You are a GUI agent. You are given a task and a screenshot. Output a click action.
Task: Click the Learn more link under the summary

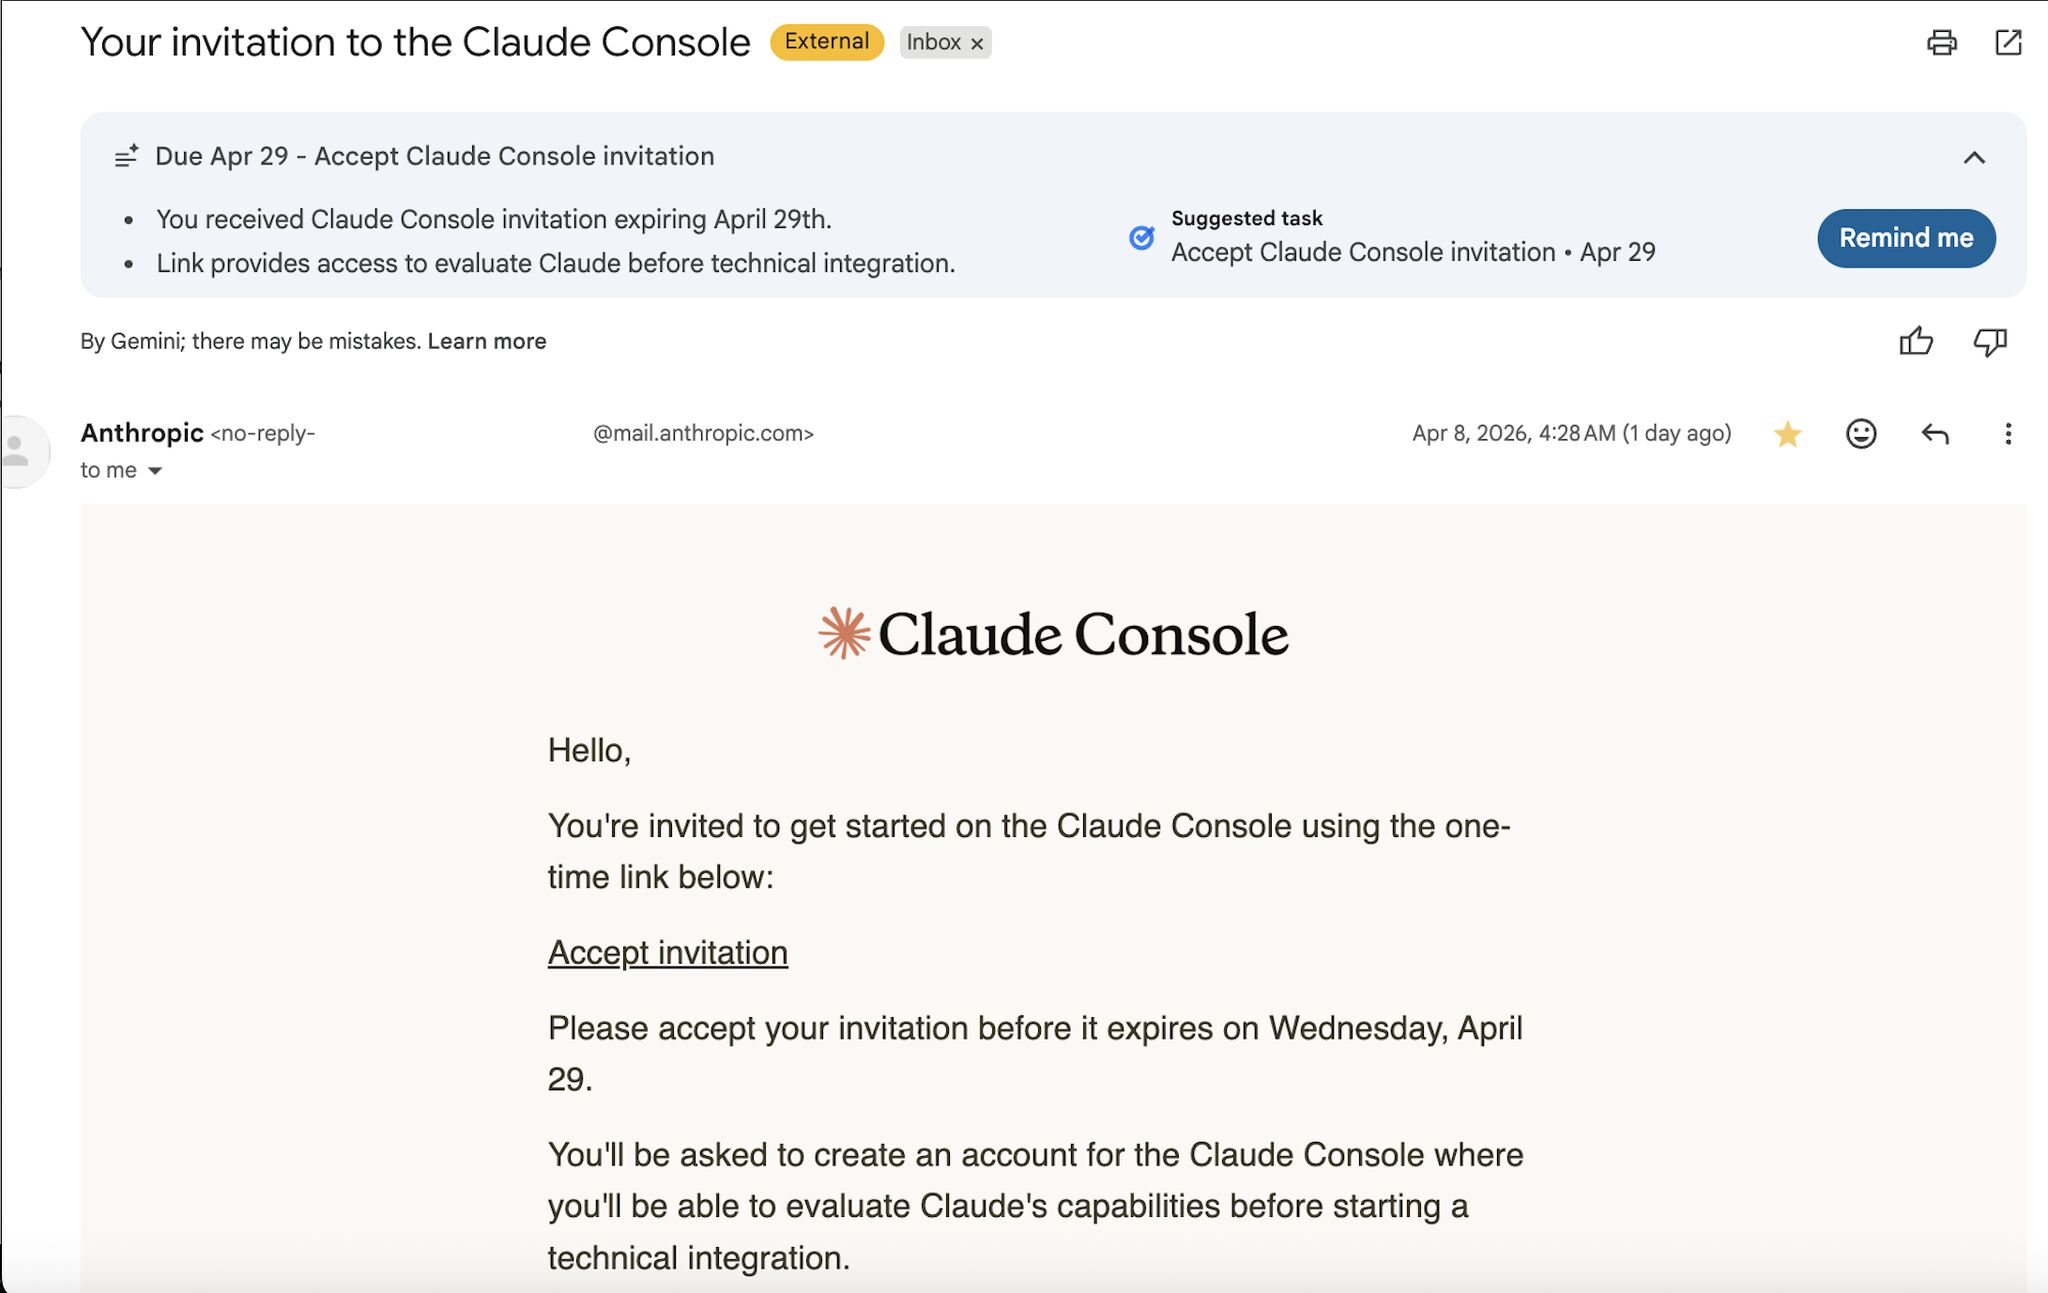click(487, 341)
